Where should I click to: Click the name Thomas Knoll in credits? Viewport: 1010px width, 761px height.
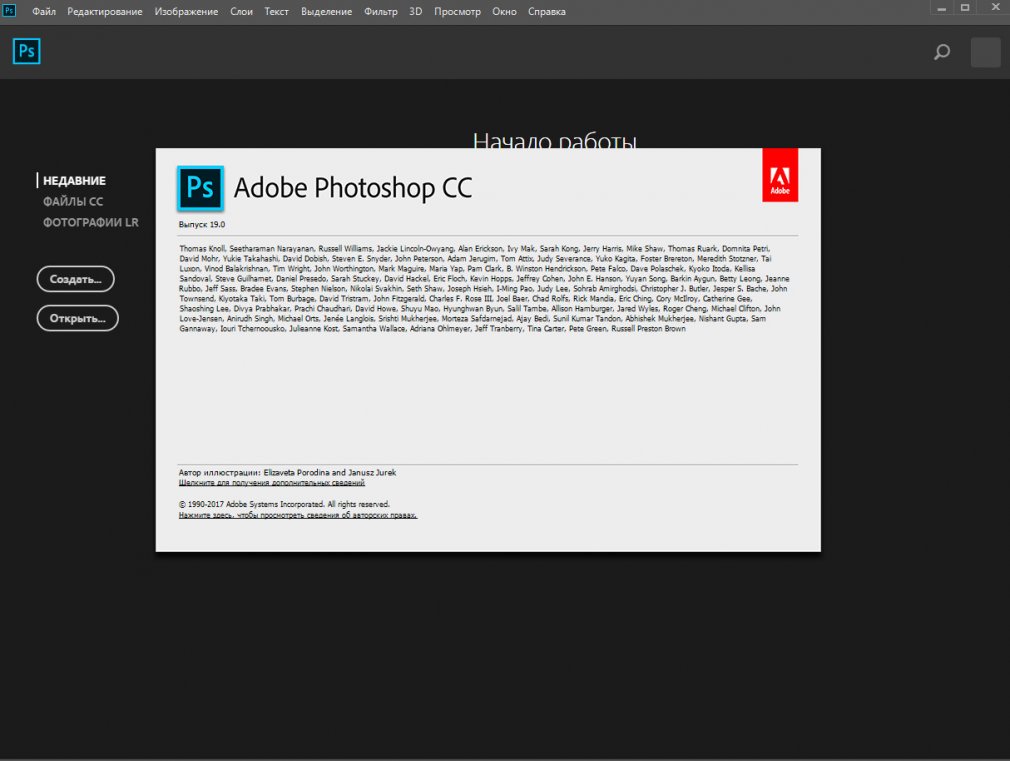tap(202, 248)
